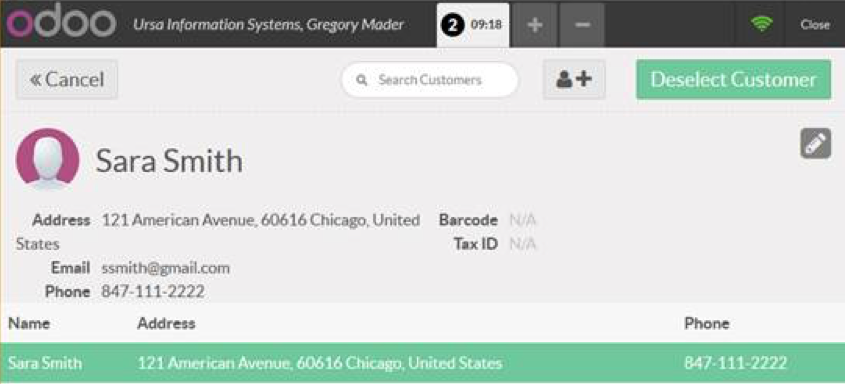Click the pencil edit customer icon
This screenshot has width=845, height=384.
[815, 144]
